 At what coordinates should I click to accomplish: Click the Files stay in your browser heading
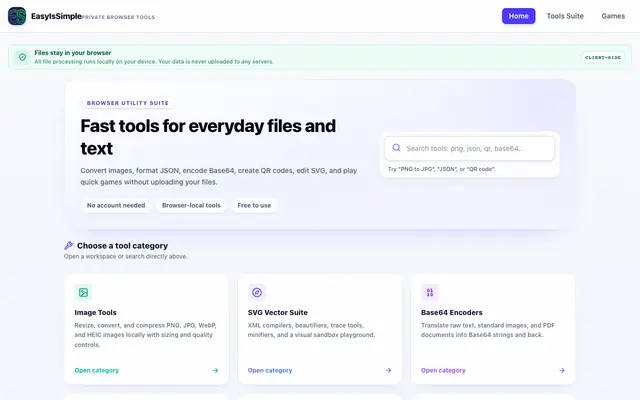[73, 53]
